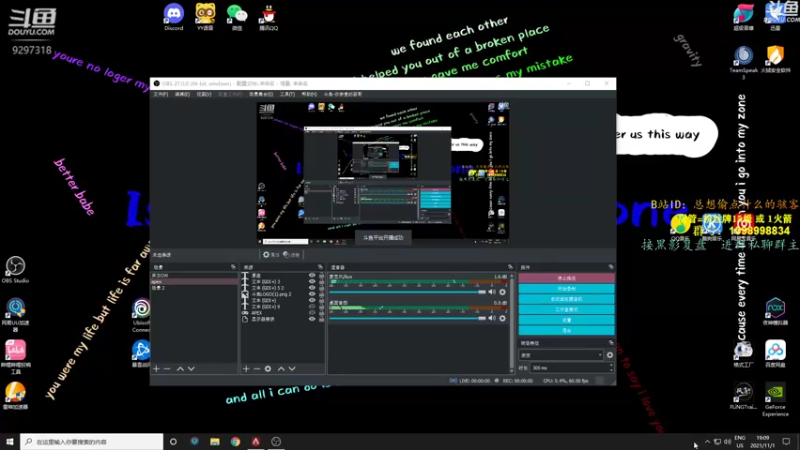Click the audio mixer vertical scrollbar

pos(512,322)
